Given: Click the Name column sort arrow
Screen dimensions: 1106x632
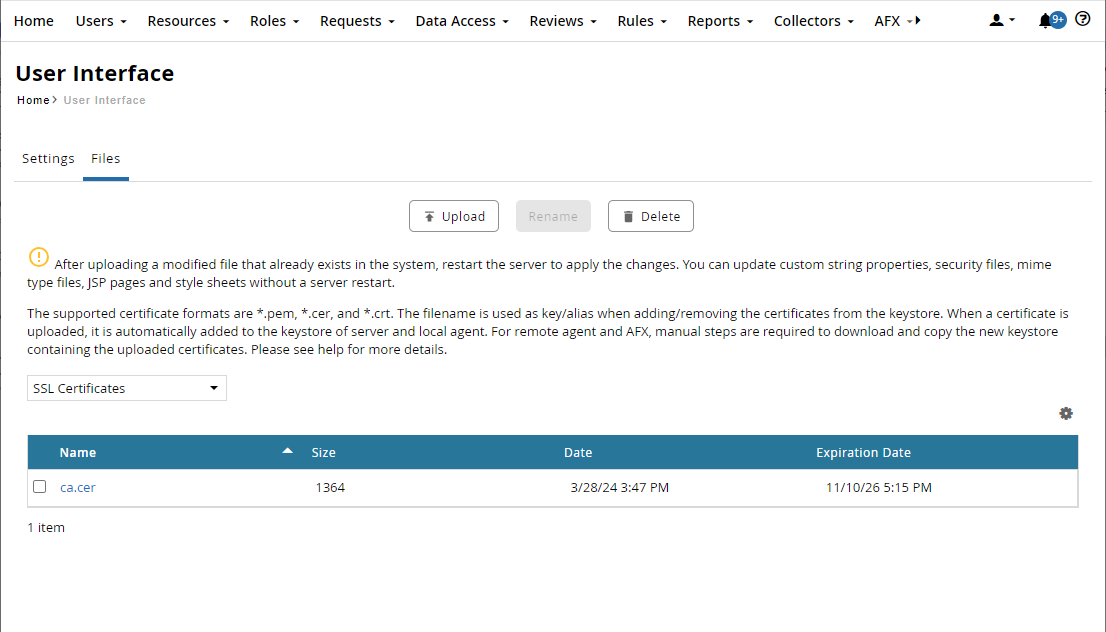Looking at the screenshot, I should (x=288, y=452).
